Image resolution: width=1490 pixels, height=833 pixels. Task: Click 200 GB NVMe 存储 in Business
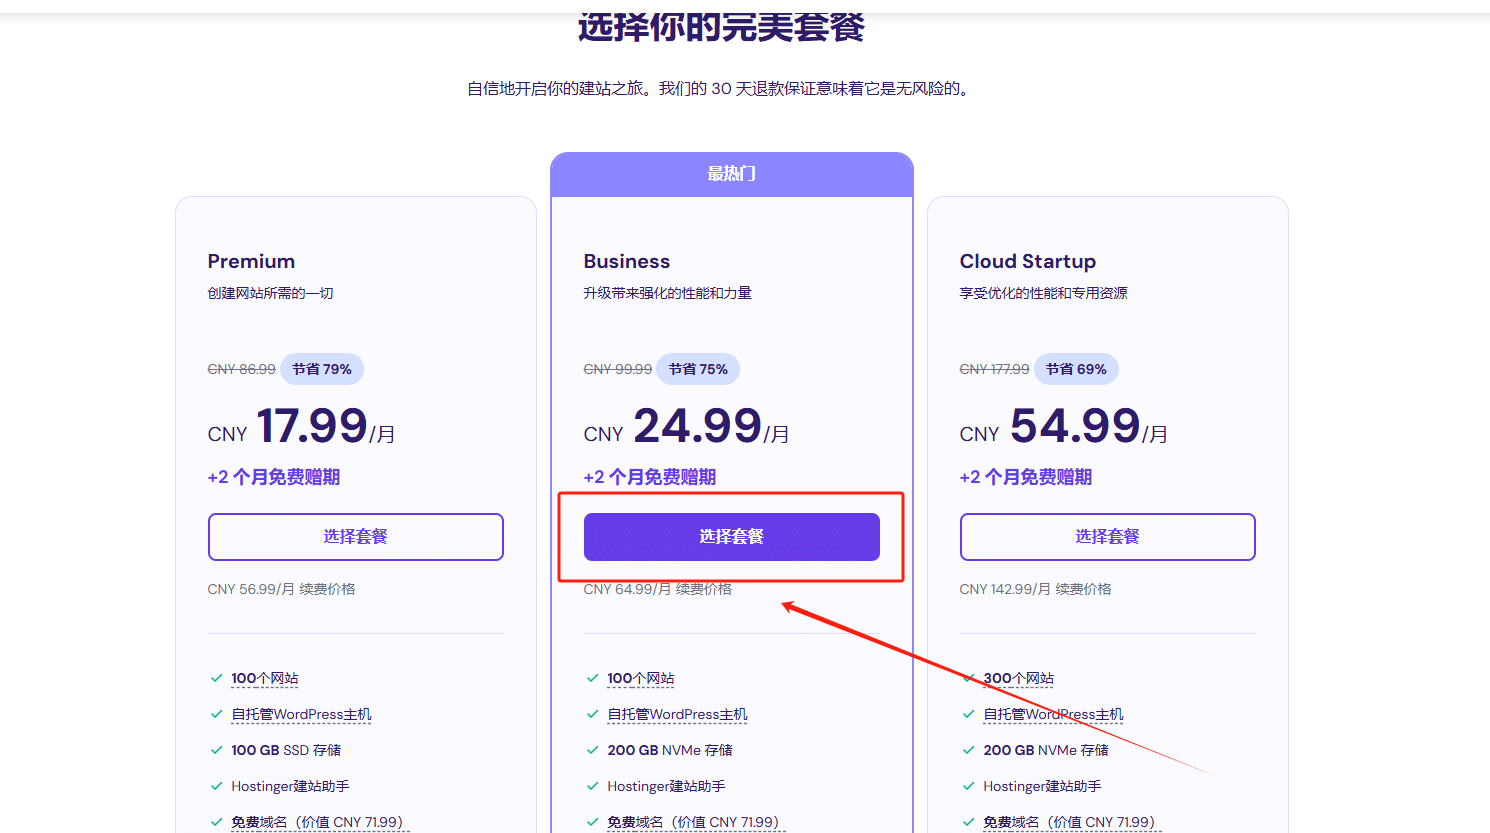point(670,750)
